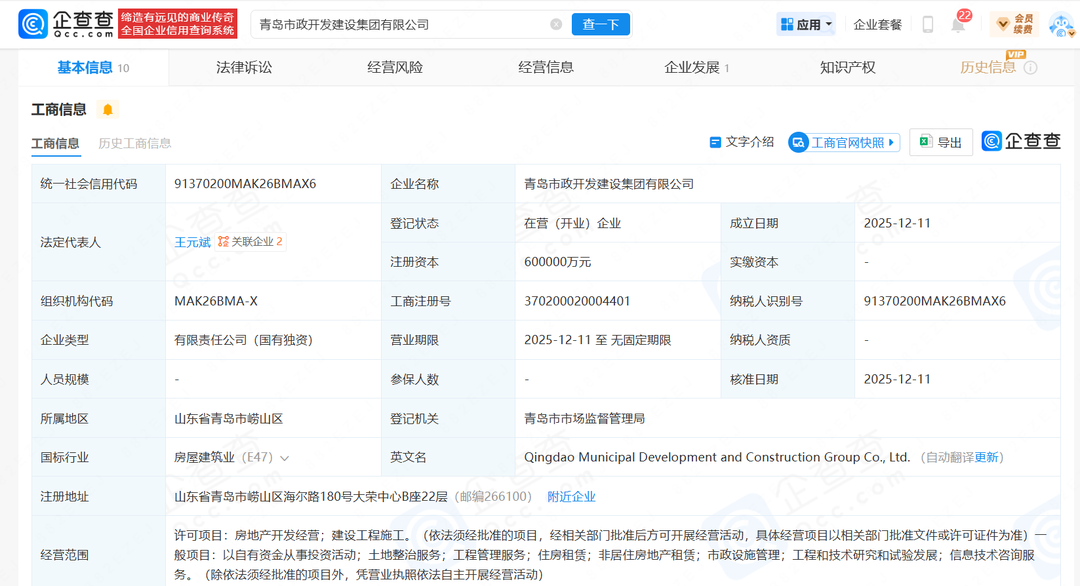Open the 应用 applications dropdown
Screen dimensions: 1080x586
pos(806,24)
